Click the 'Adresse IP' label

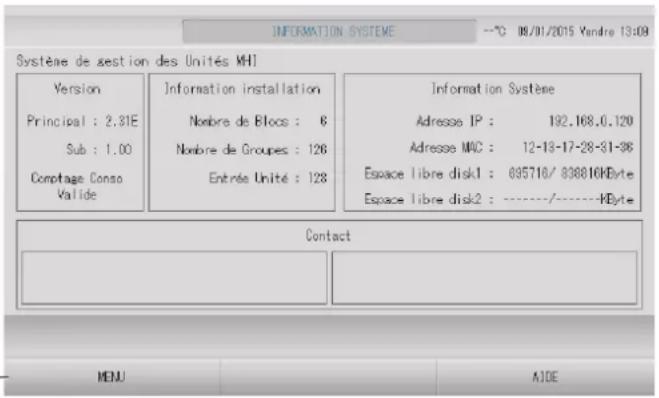455,121
